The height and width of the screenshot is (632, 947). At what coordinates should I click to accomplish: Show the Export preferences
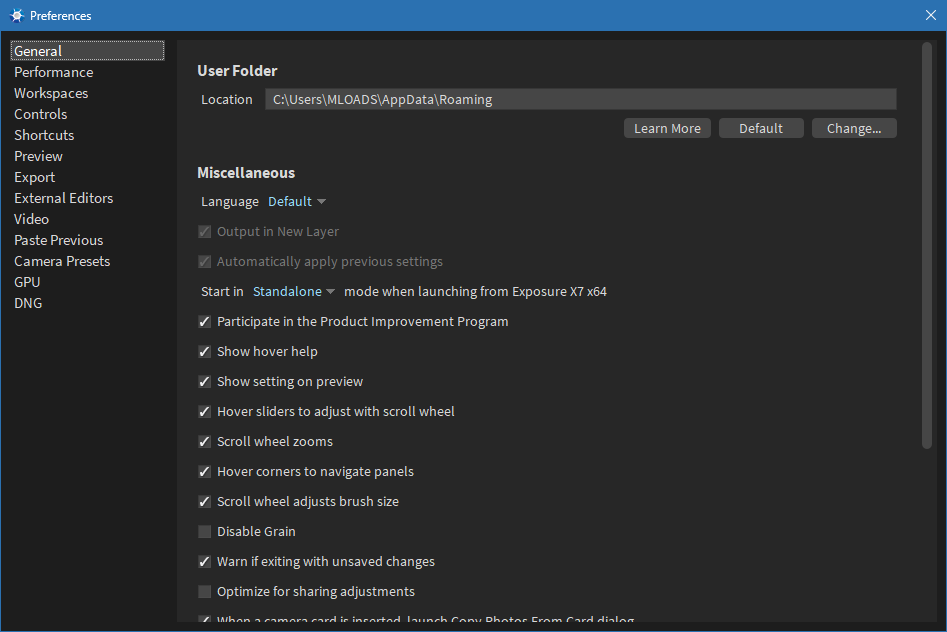[34, 178]
